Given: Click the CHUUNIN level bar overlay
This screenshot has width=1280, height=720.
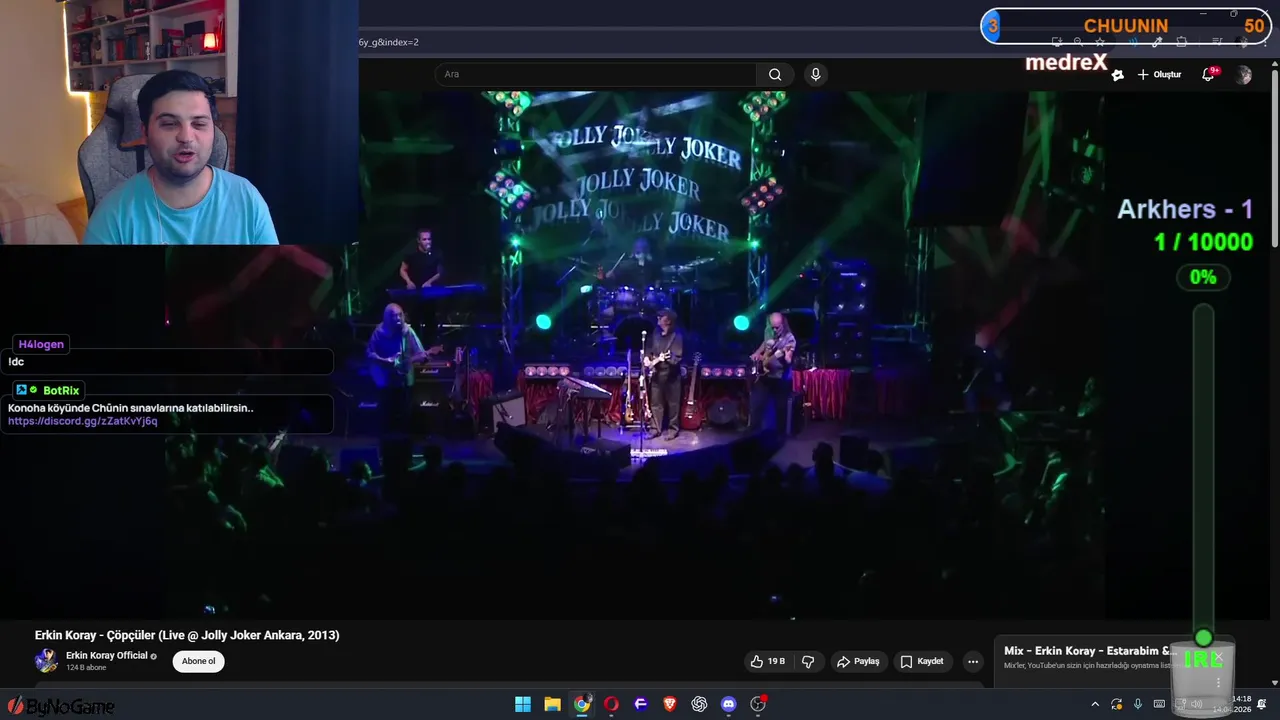Looking at the screenshot, I should [x=1127, y=26].
